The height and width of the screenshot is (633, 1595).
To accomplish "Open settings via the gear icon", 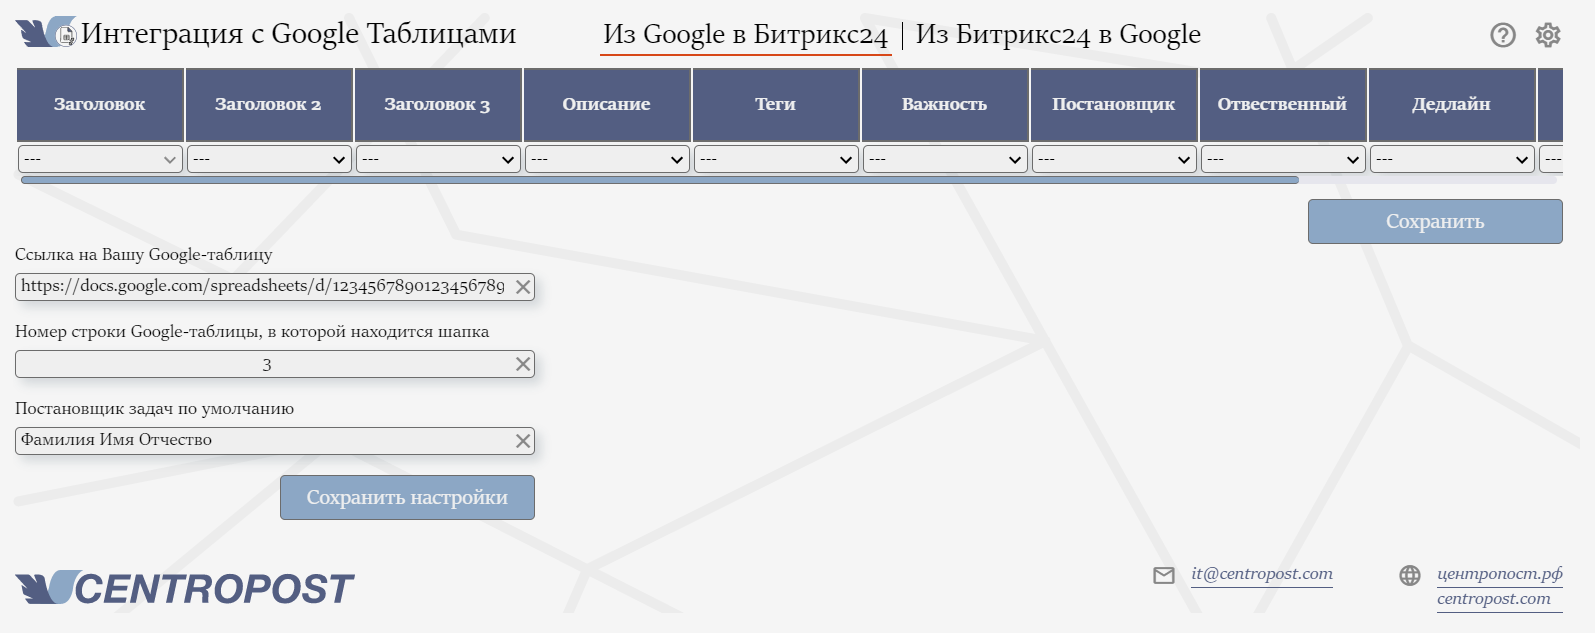I will [1548, 35].
